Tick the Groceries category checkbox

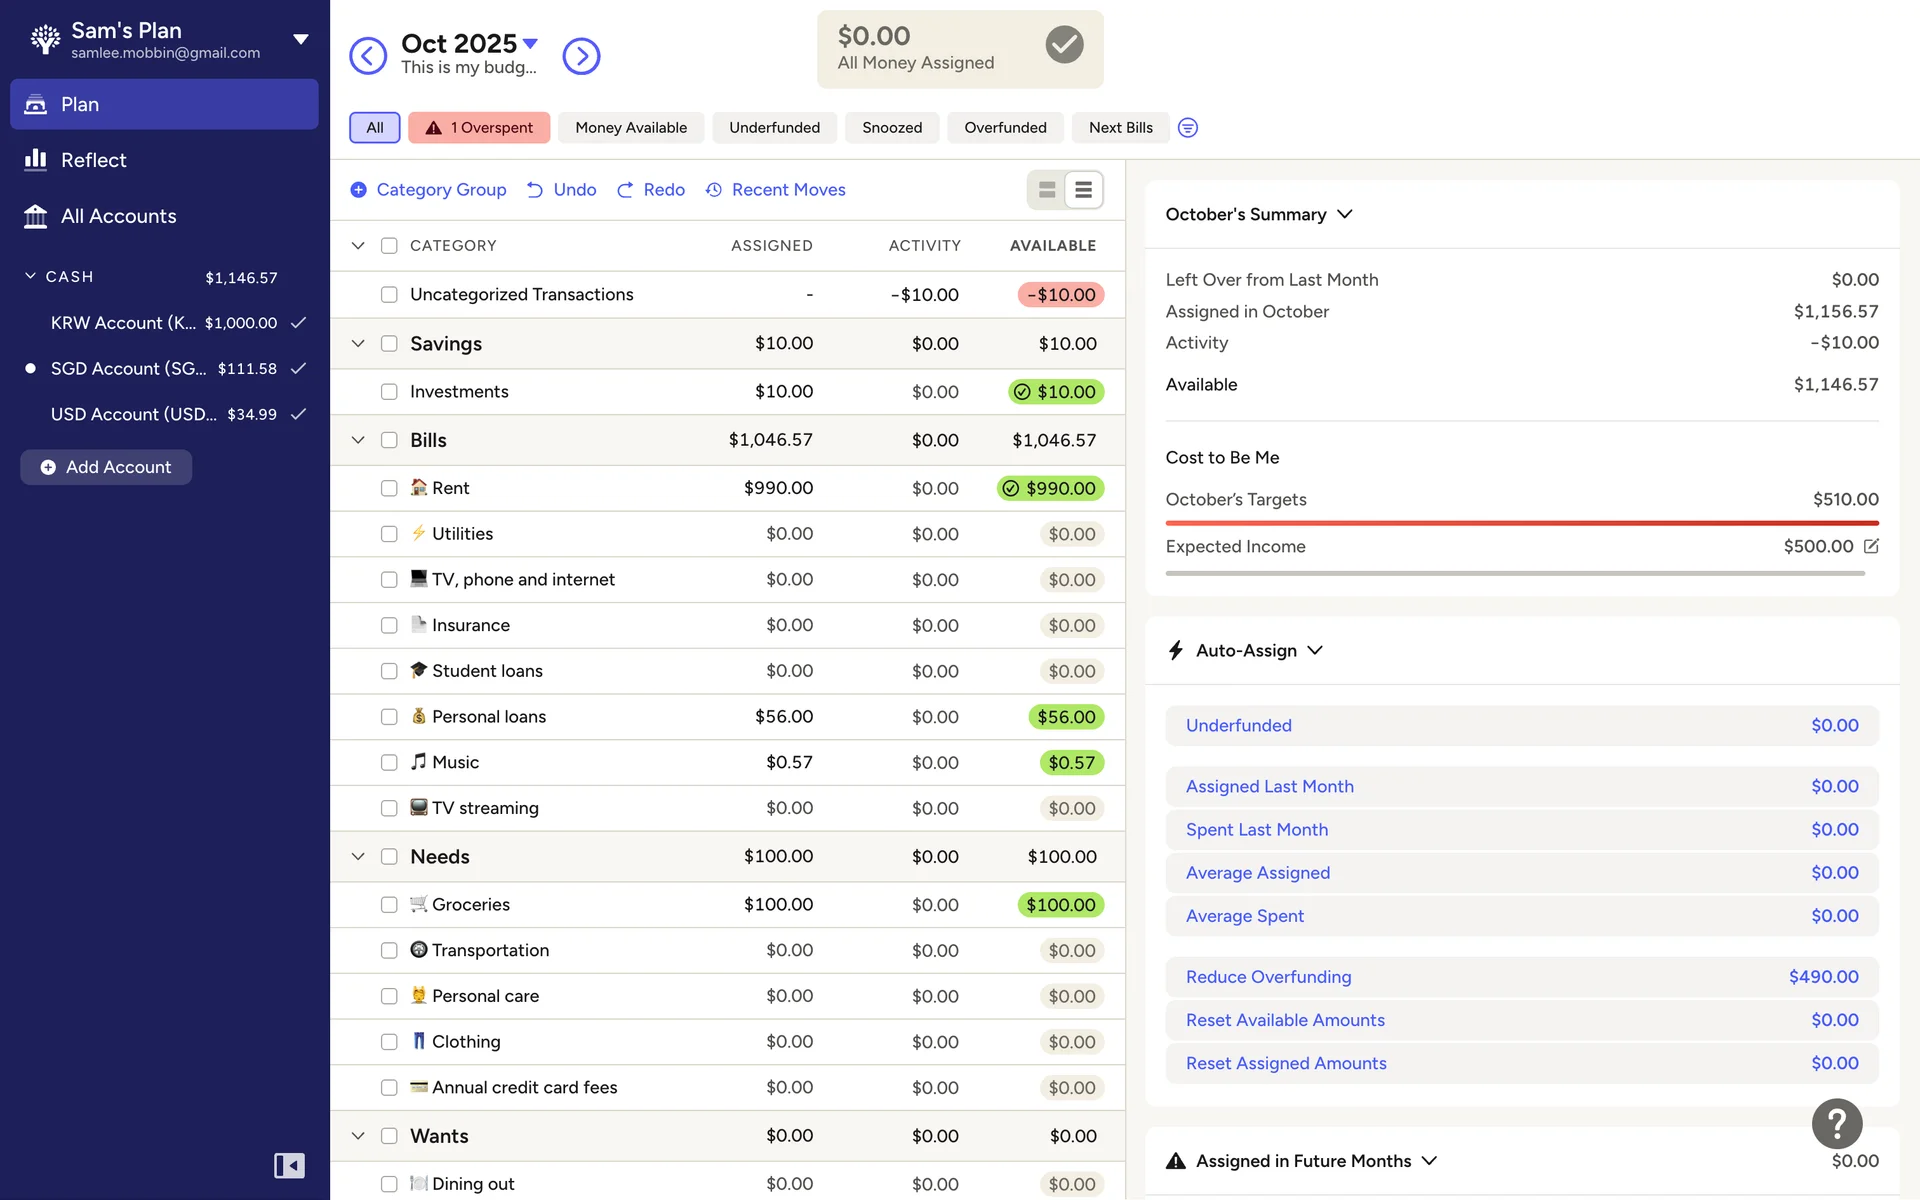point(389,905)
